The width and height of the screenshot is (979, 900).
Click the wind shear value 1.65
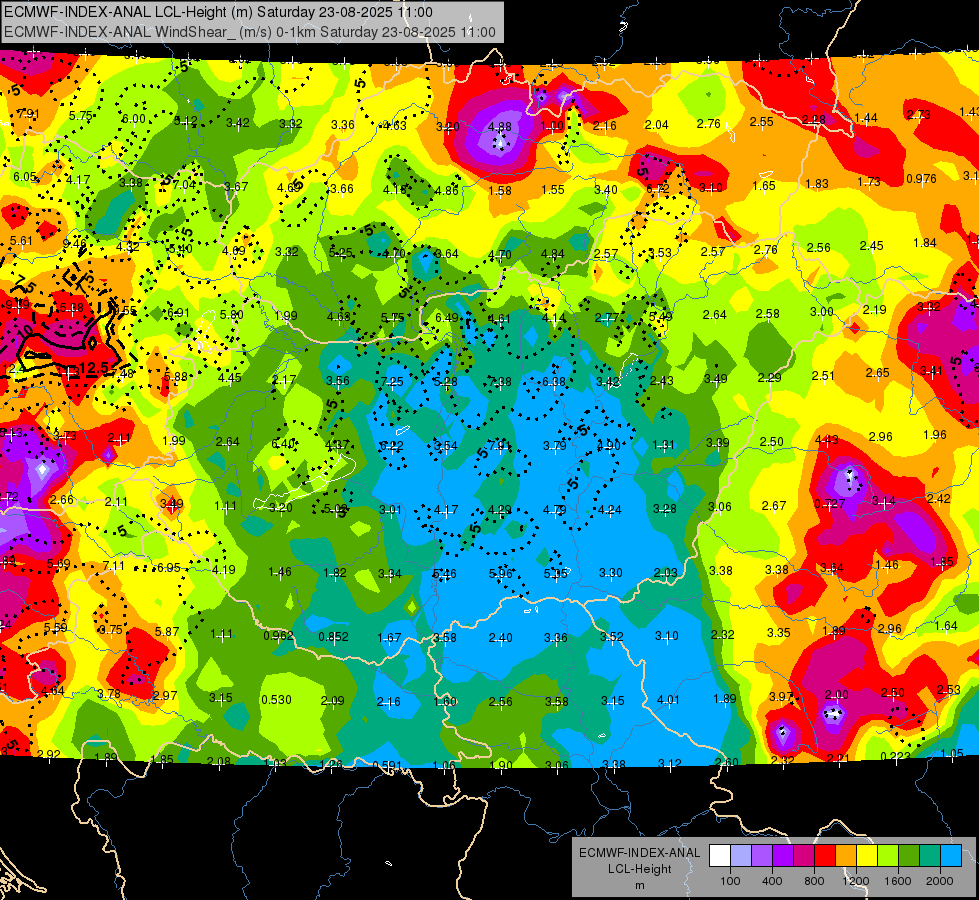coord(764,185)
